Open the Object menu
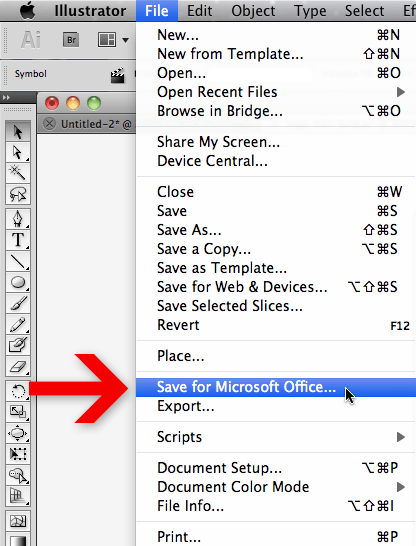The image size is (416, 546). pyautogui.click(x=253, y=11)
